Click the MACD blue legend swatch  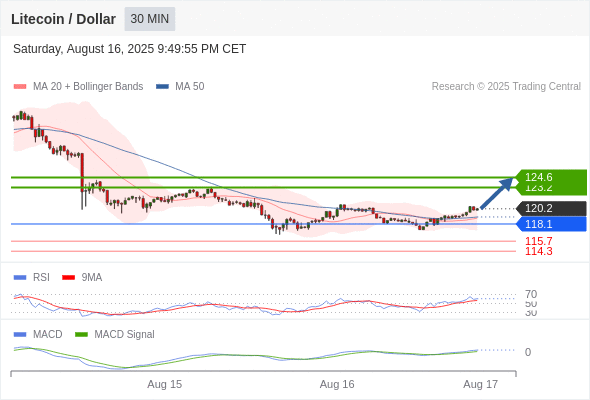[x=20, y=335]
